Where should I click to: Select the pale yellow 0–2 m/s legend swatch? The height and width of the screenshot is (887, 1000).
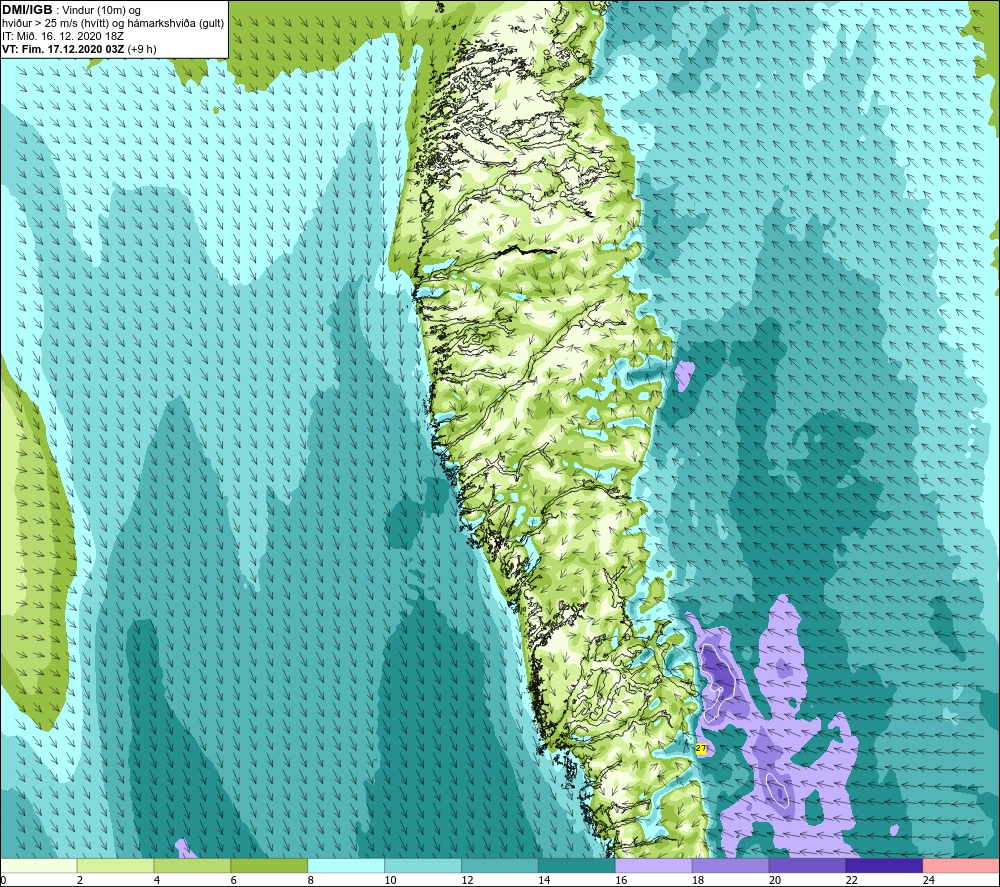pos(38,865)
